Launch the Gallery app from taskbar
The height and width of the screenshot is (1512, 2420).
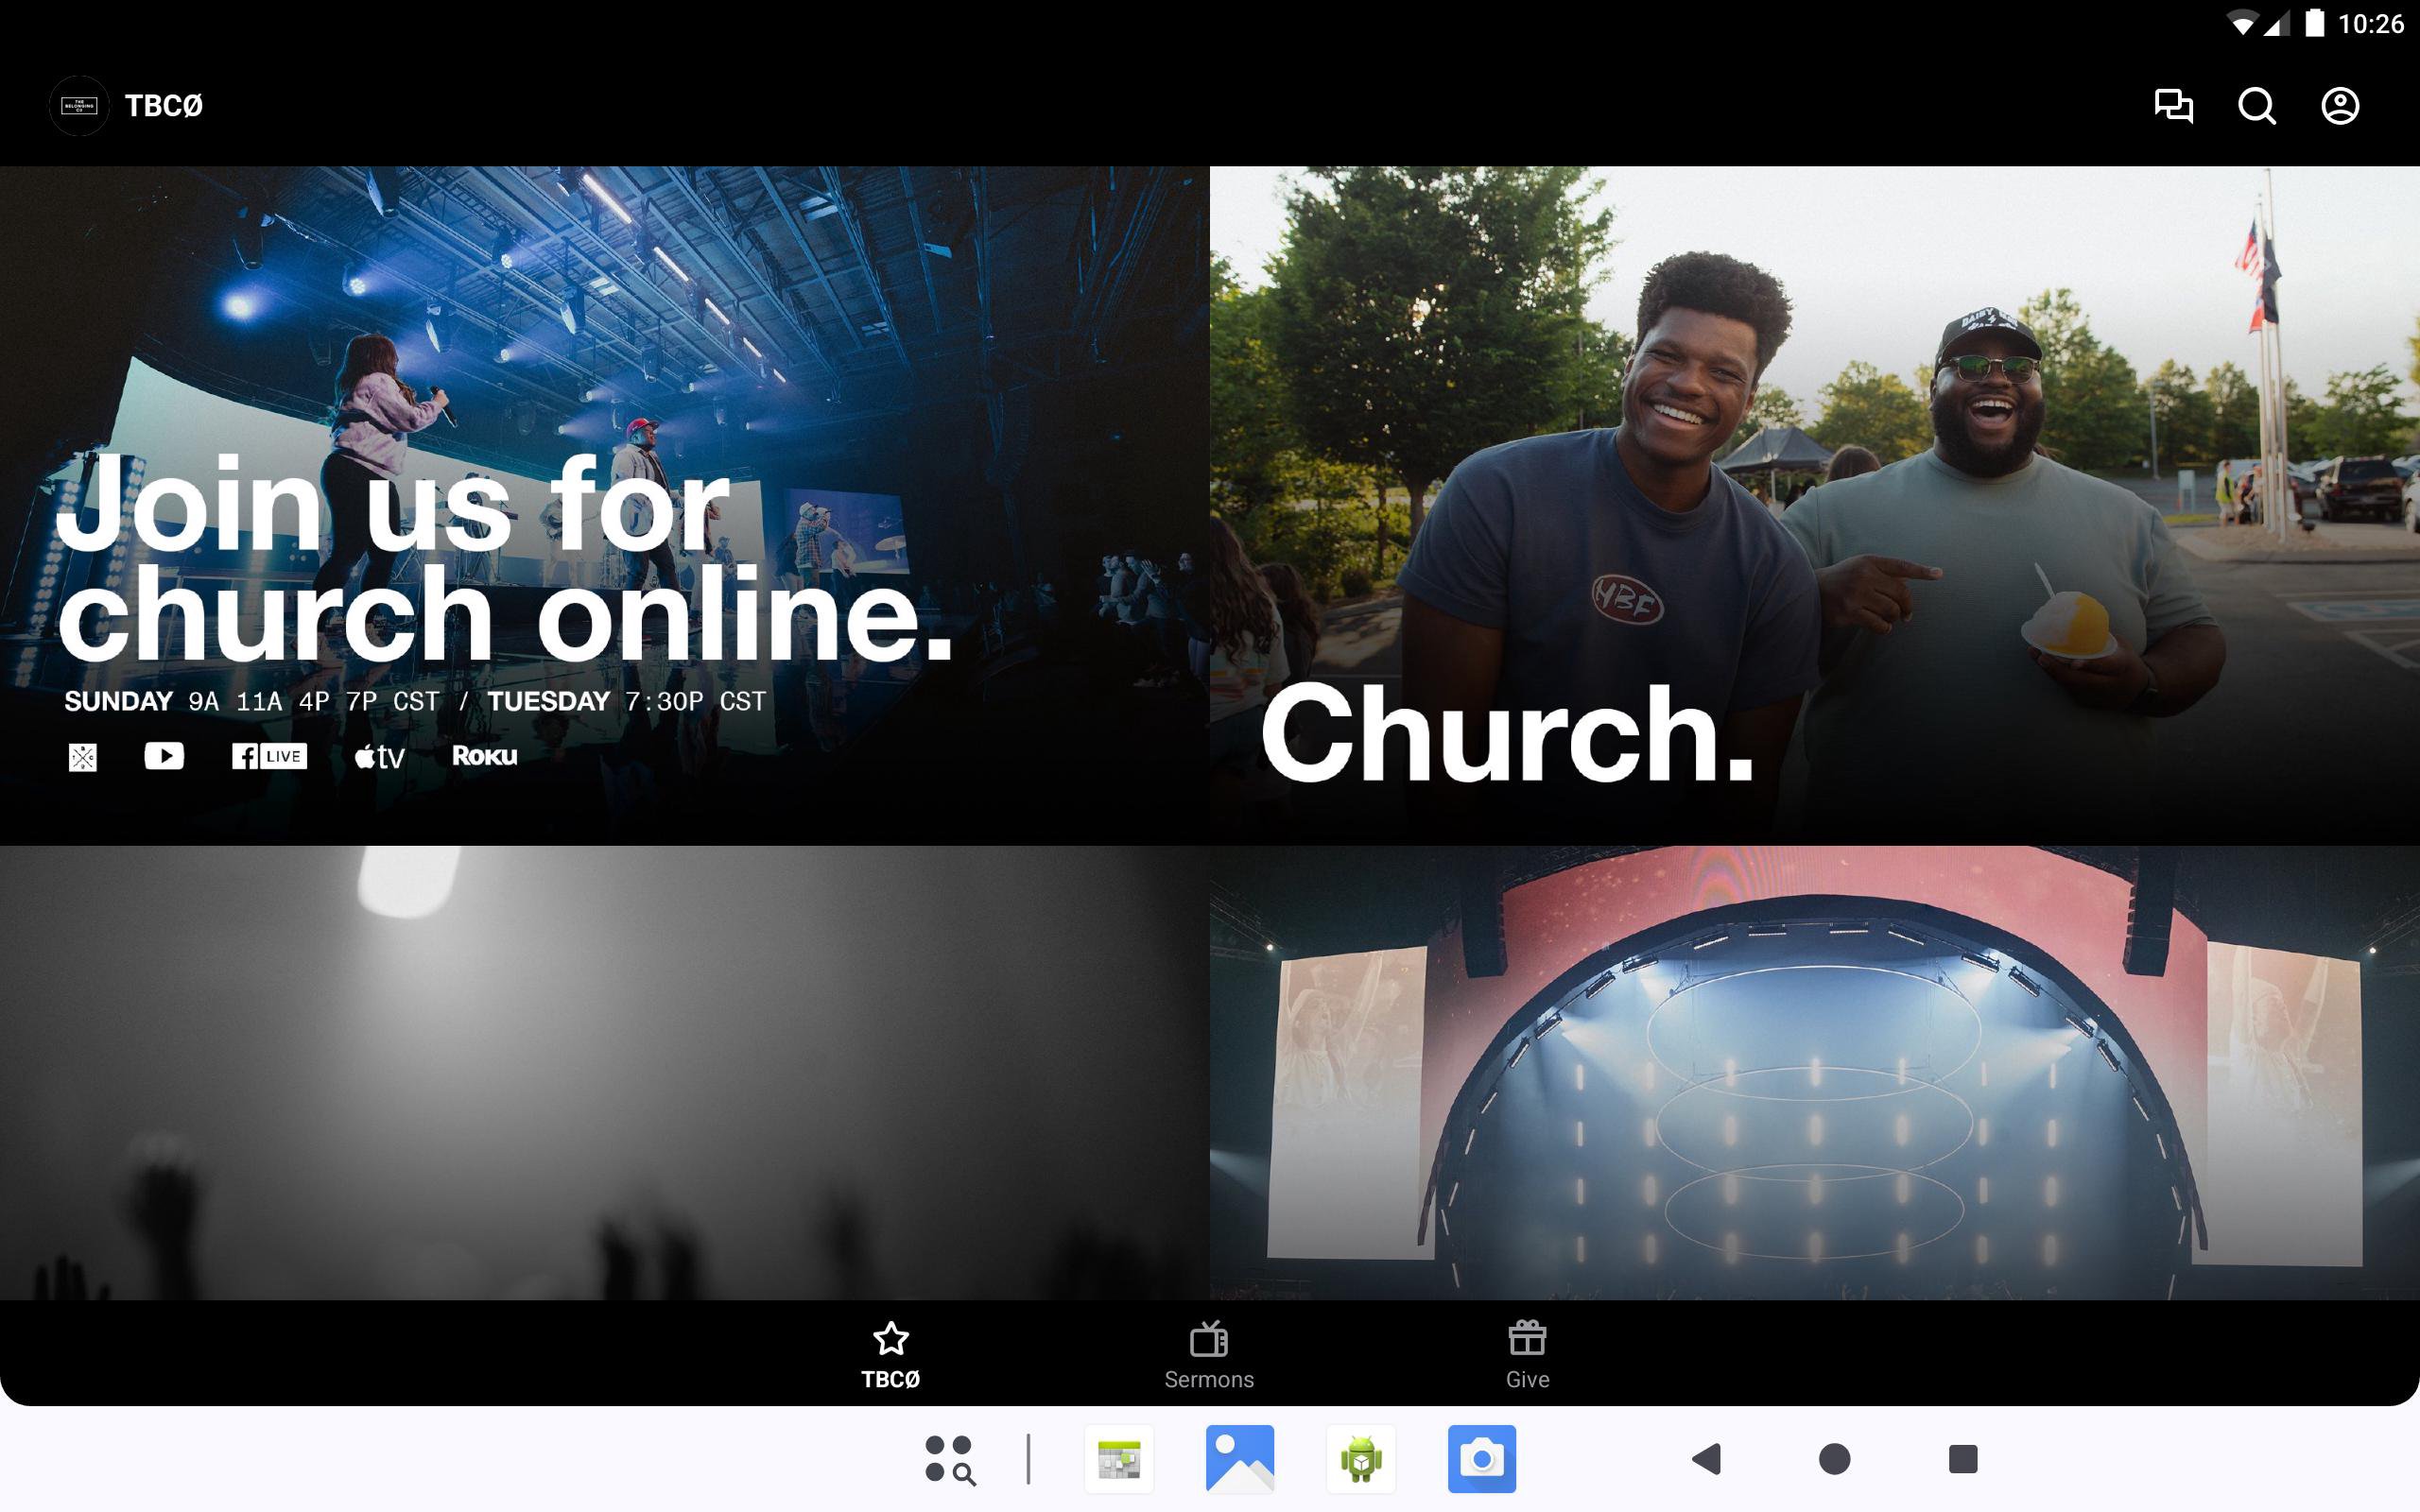coord(1240,1459)
